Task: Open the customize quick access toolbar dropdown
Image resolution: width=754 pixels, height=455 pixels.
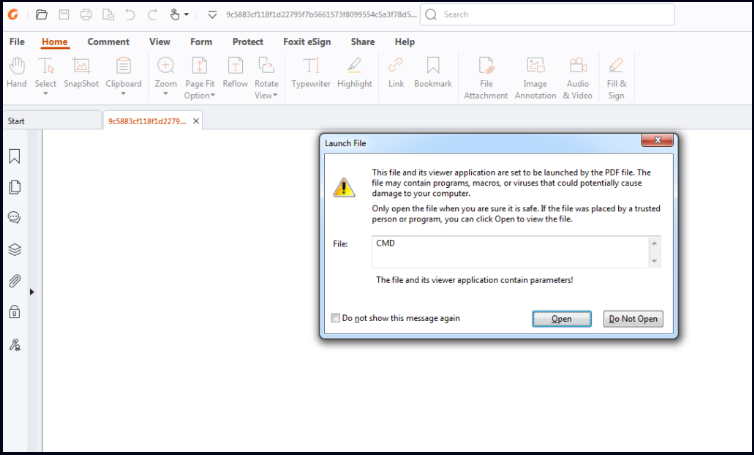Action: tap(212, 15)
